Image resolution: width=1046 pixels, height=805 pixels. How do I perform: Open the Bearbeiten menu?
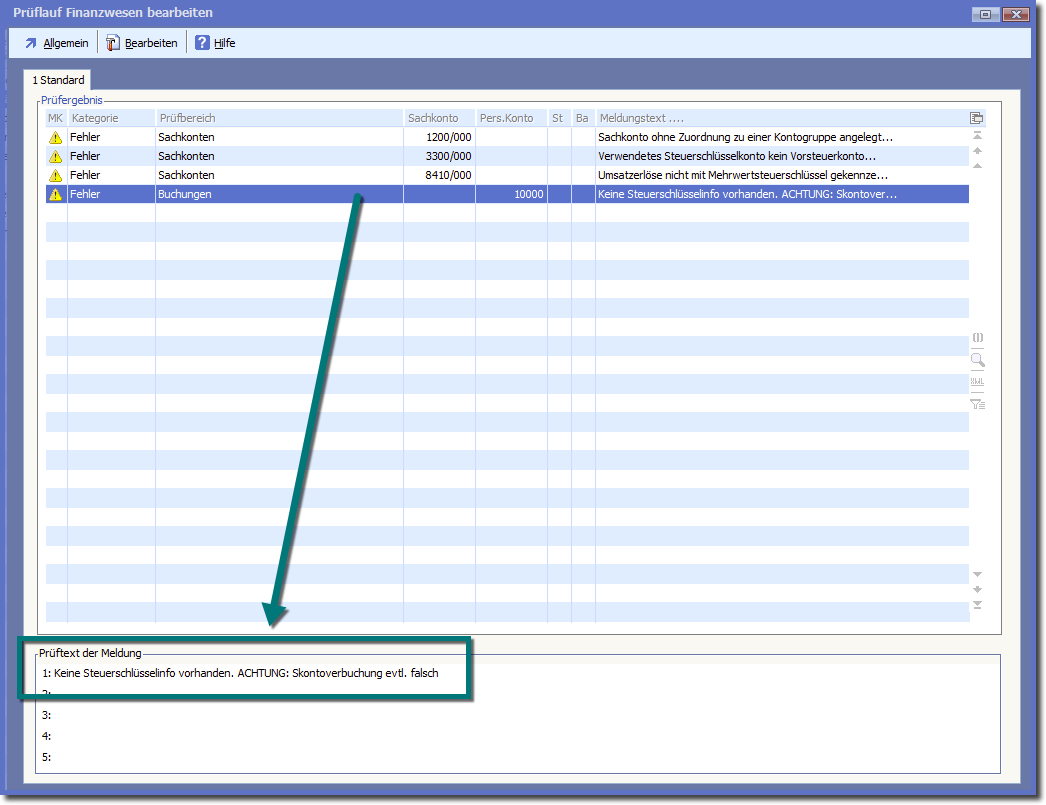coord(141,43)
